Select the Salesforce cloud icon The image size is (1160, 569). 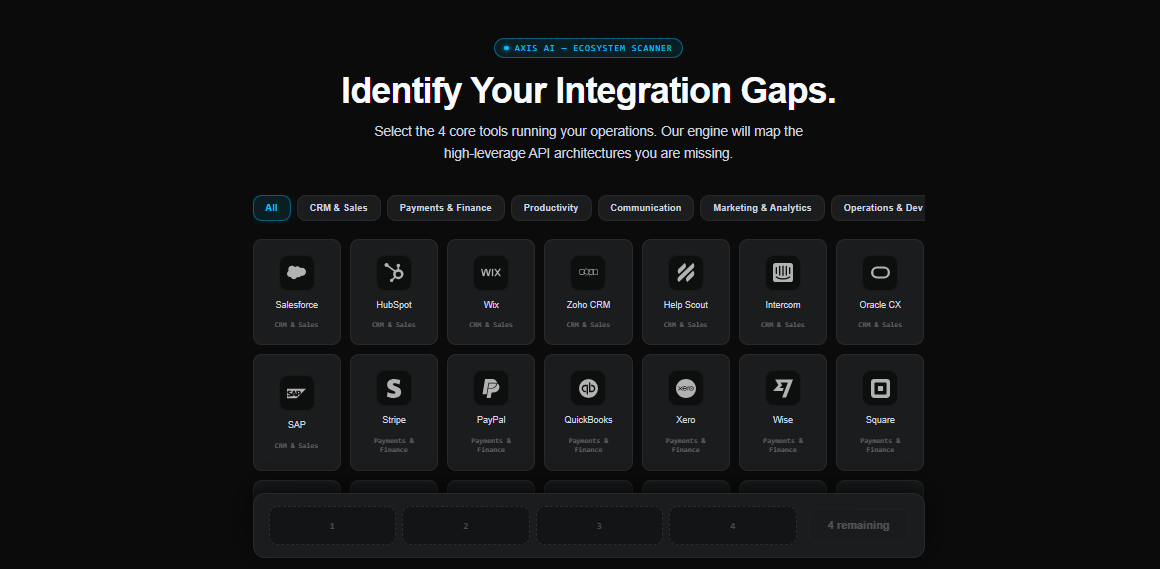pyautogui.click(x=297, y=273)
